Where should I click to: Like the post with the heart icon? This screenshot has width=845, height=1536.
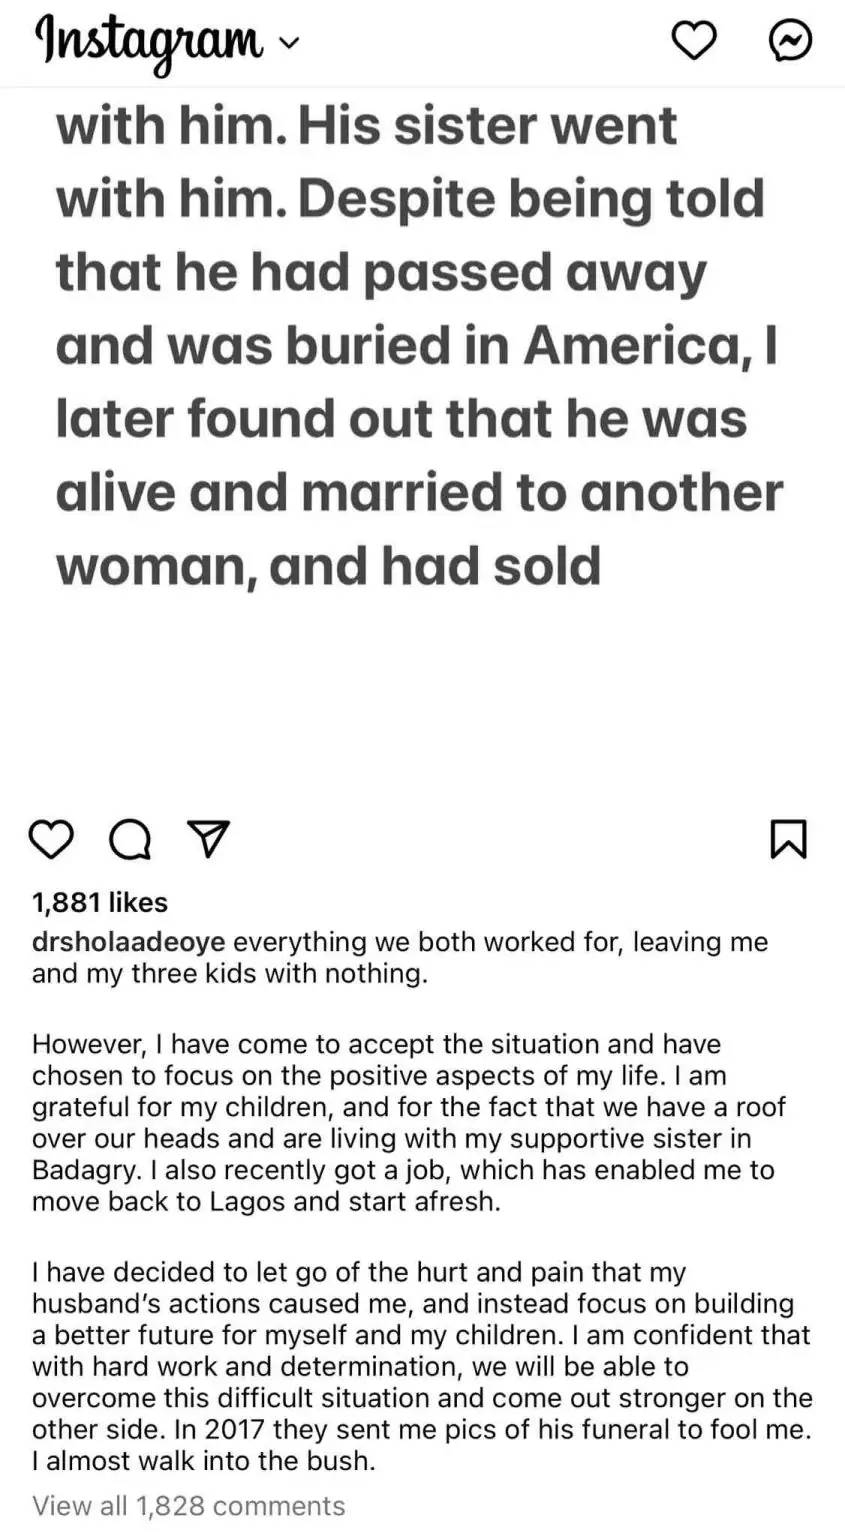pos(51,839)
